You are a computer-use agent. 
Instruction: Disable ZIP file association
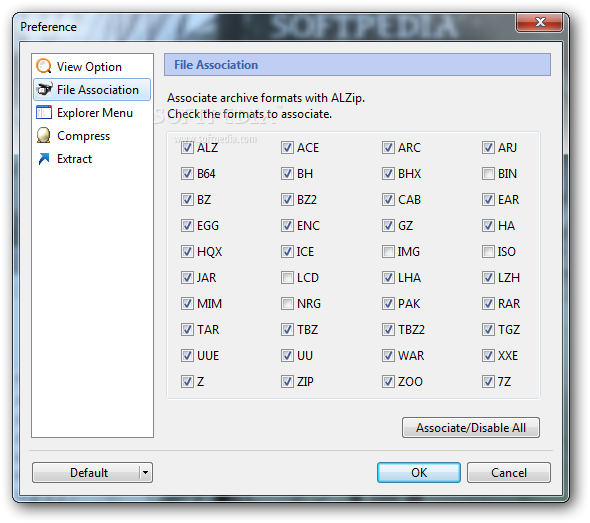[287, 382]
